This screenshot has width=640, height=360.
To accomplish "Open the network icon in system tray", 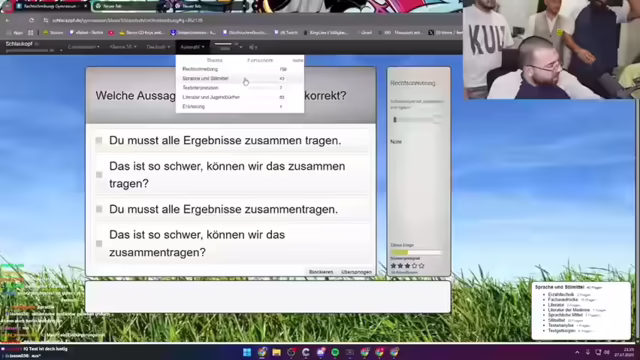I will [598, 352].
